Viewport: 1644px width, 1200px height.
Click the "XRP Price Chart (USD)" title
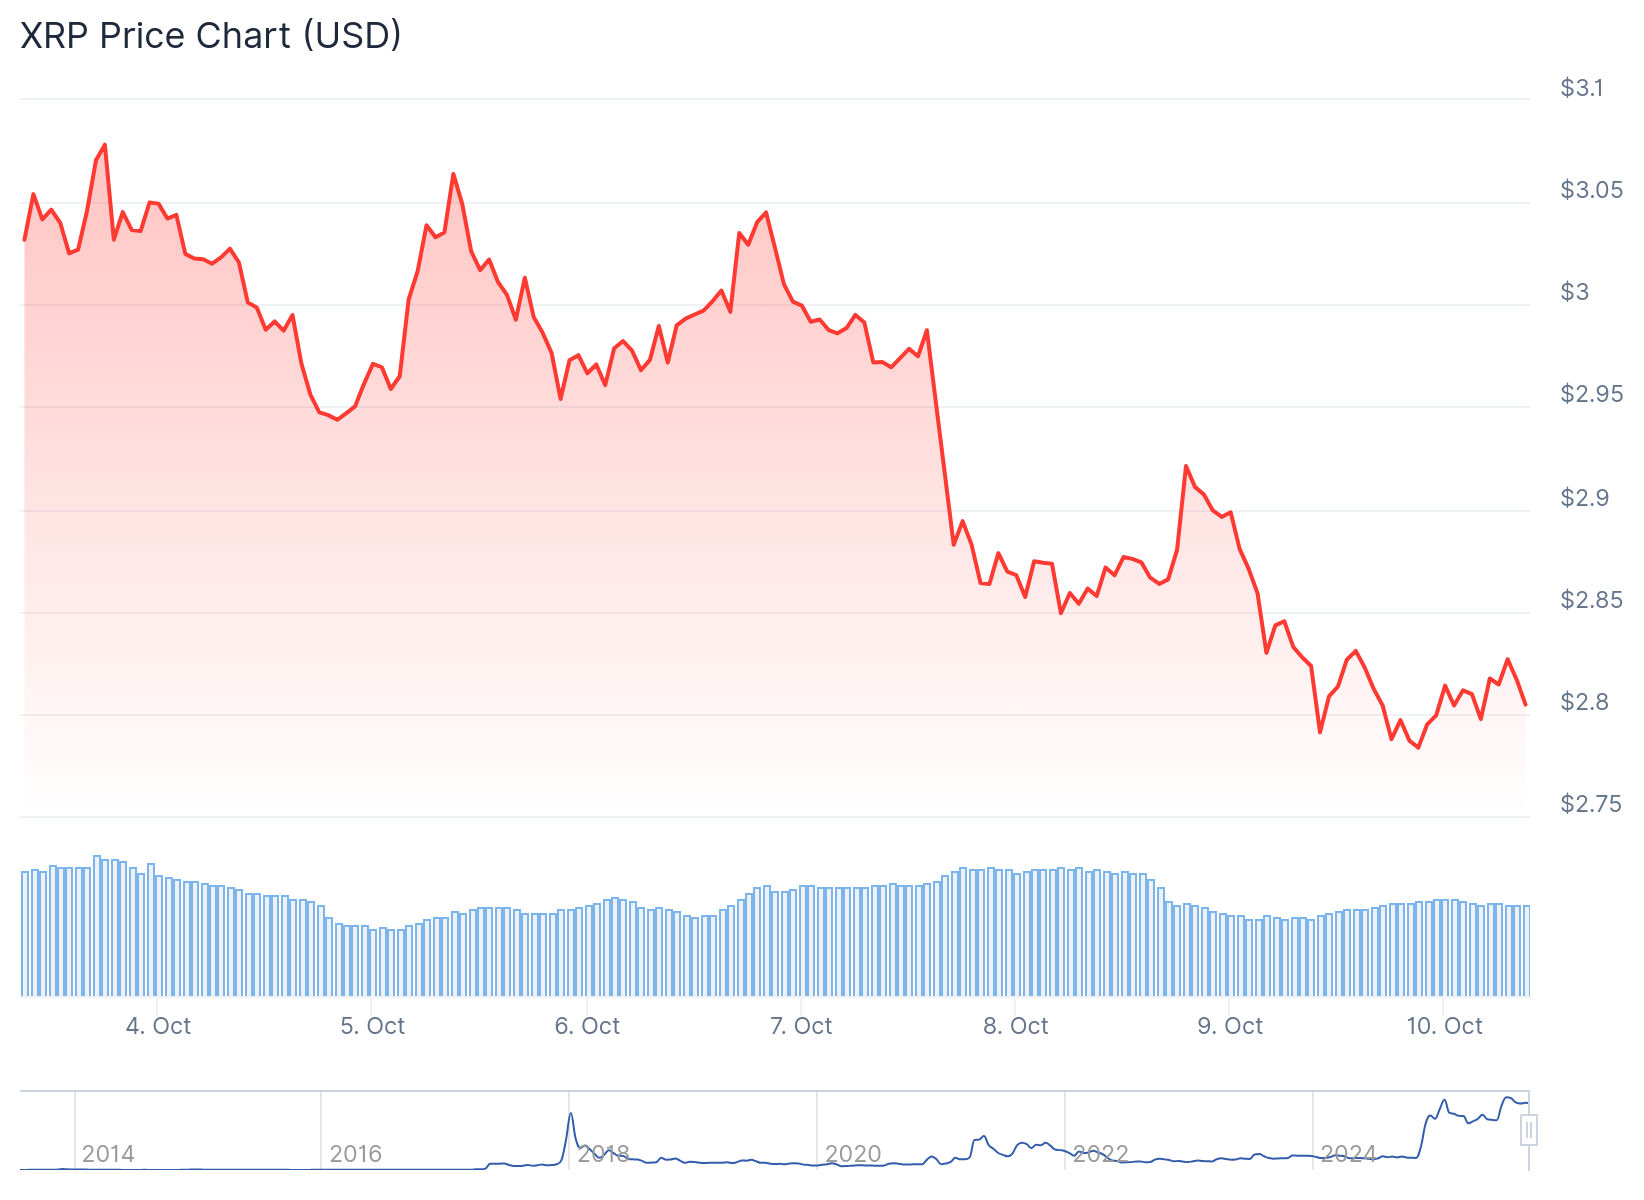tap(211, 35)
